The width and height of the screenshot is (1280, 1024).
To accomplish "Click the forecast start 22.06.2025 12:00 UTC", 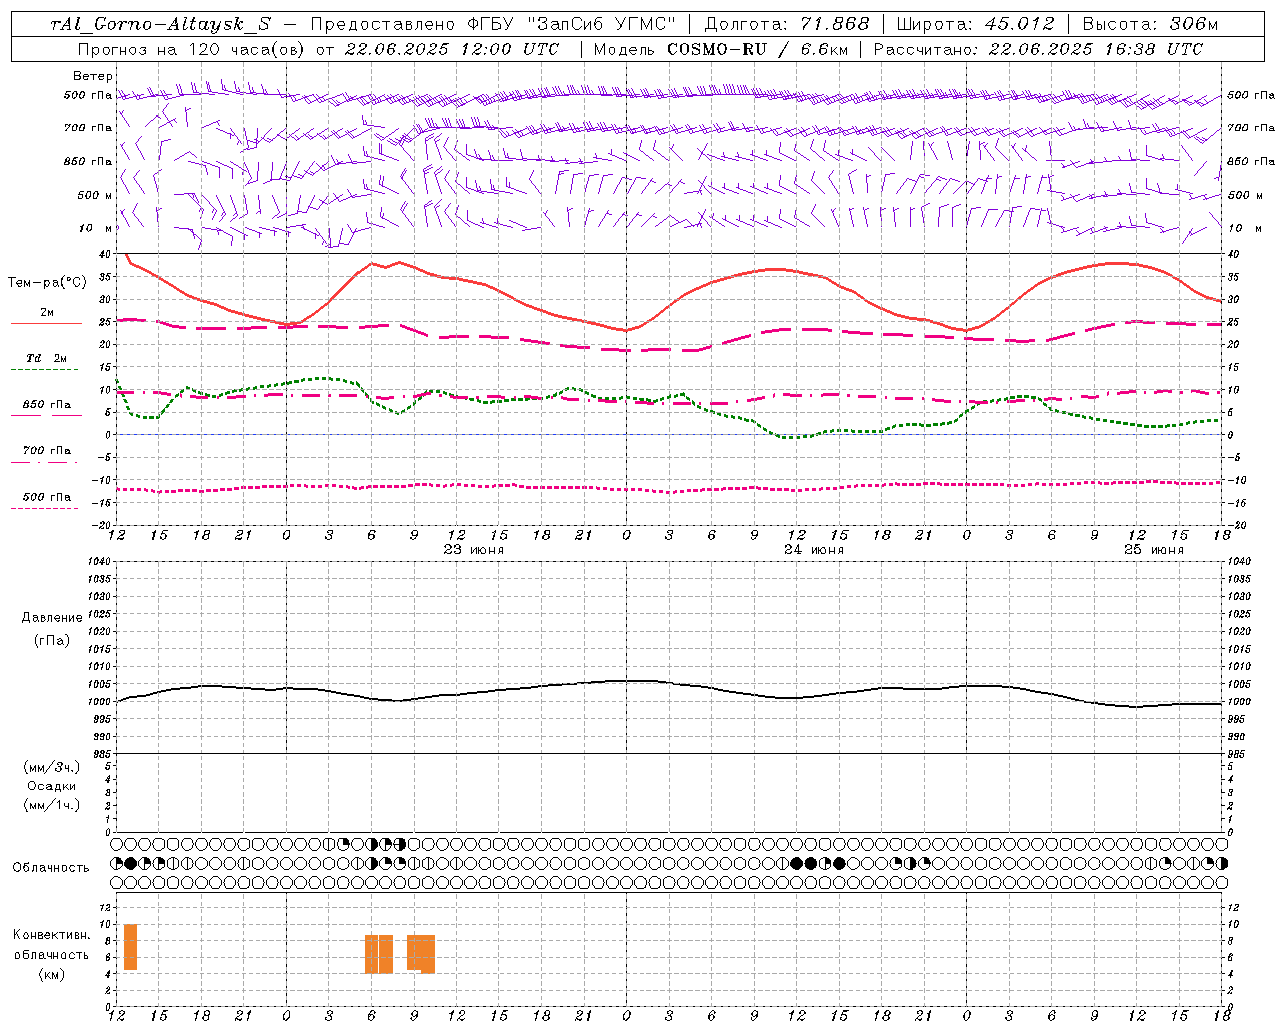I will tap(452, 49).
